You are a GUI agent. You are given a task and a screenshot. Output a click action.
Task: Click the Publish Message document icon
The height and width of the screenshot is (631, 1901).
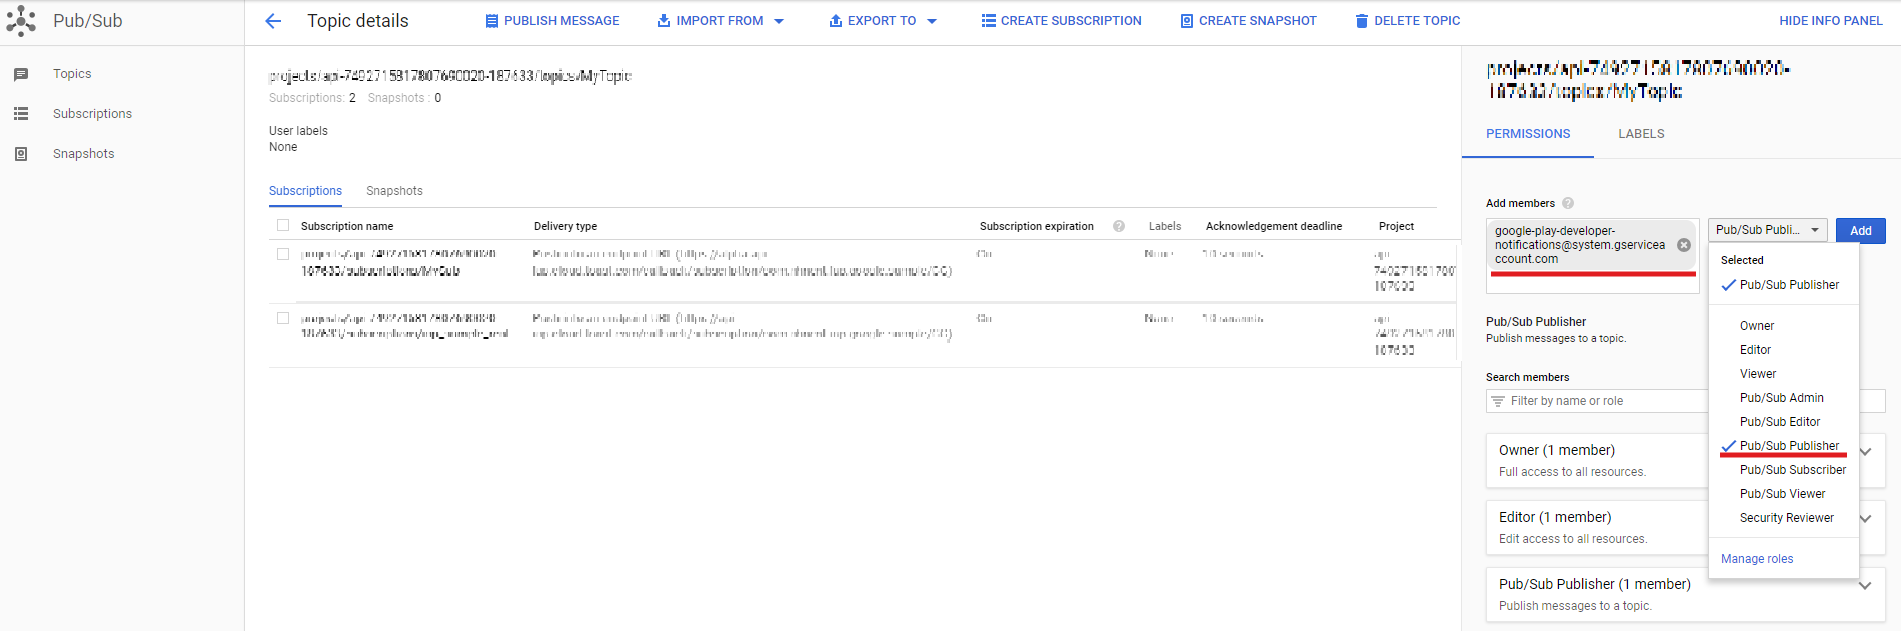(491, 21)
